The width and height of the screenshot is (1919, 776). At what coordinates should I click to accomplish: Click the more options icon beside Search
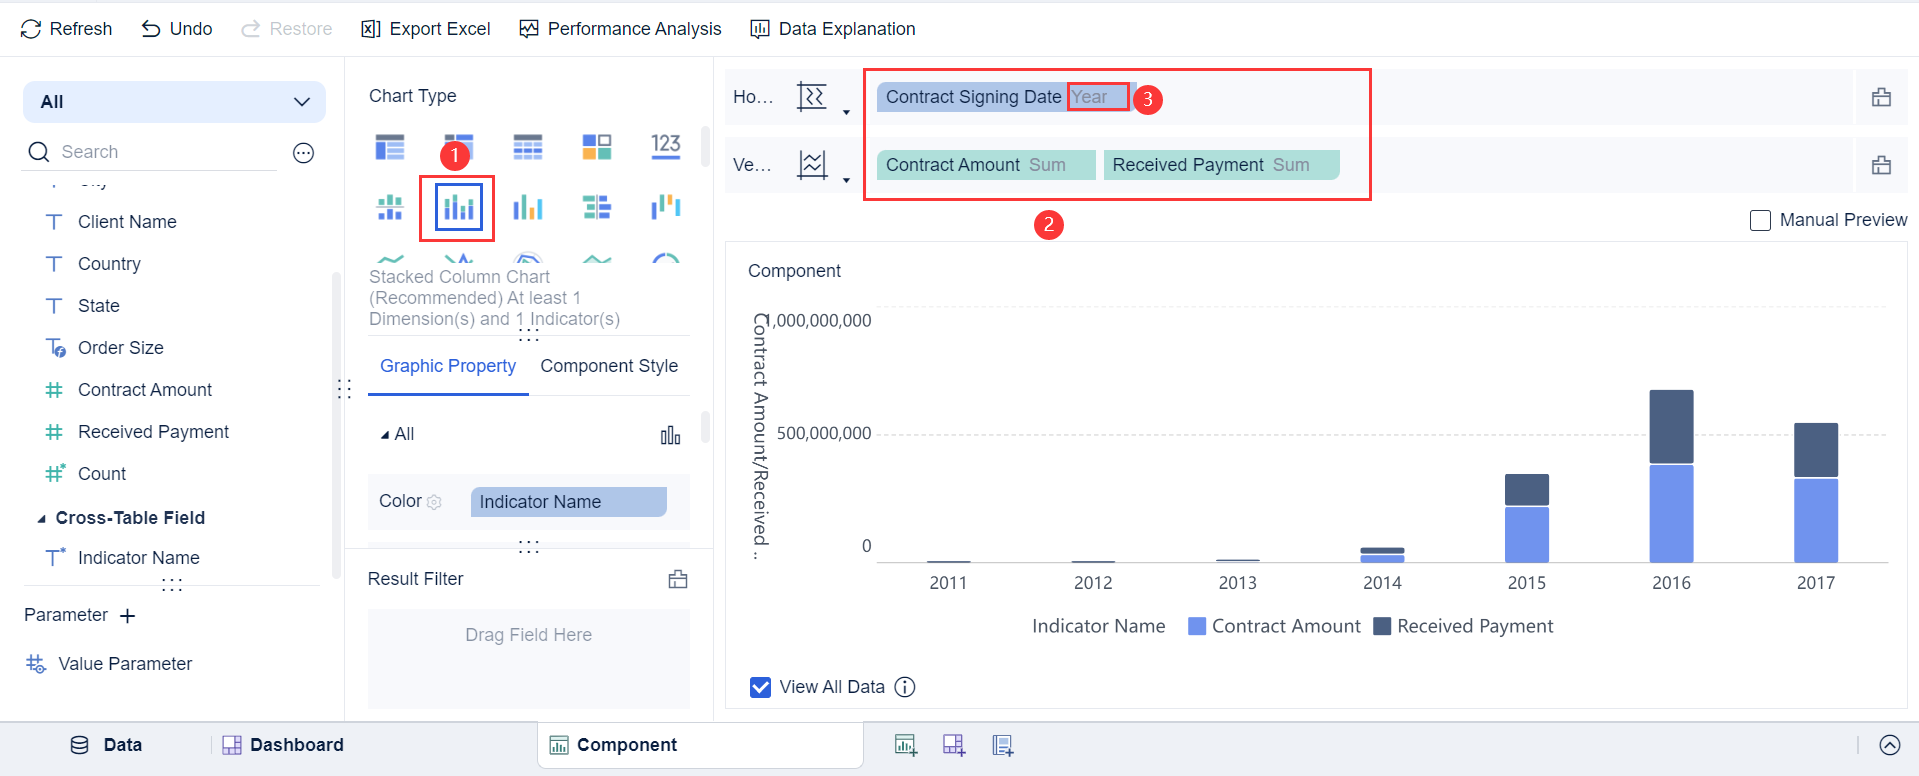(x=304, y=152)
